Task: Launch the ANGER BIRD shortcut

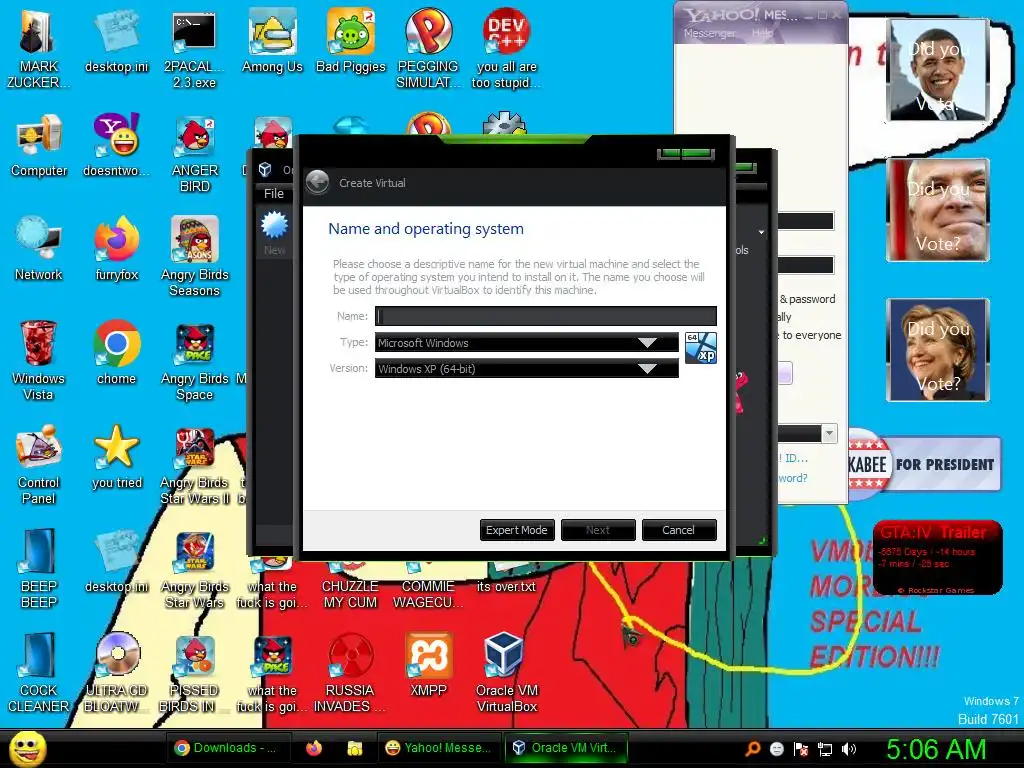Action: [195, 154]
